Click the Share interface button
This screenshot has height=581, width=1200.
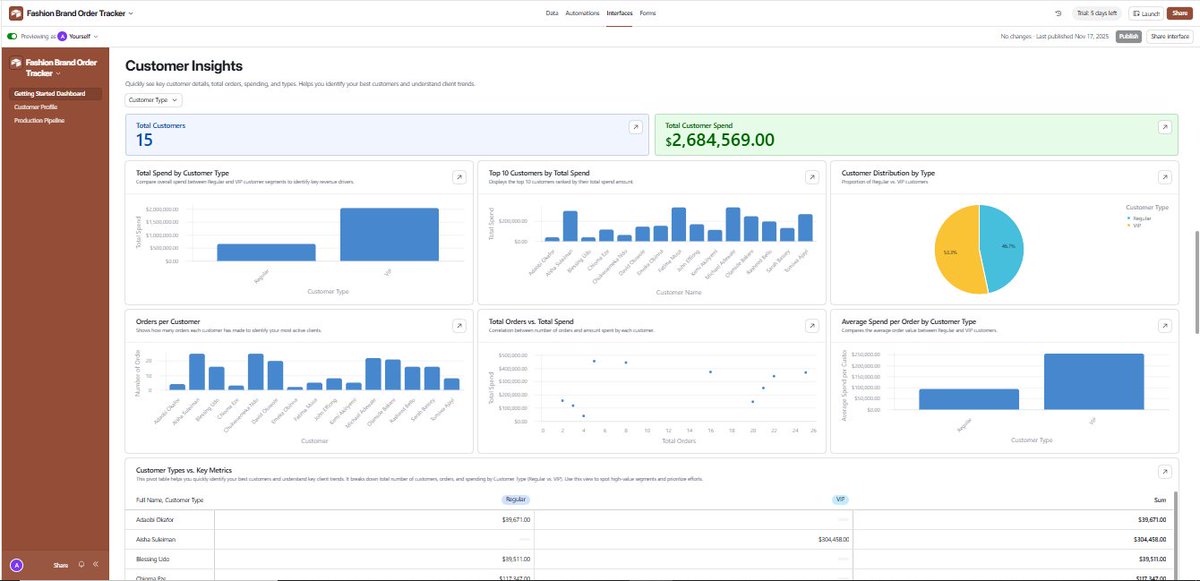[x=1170, y=36]
